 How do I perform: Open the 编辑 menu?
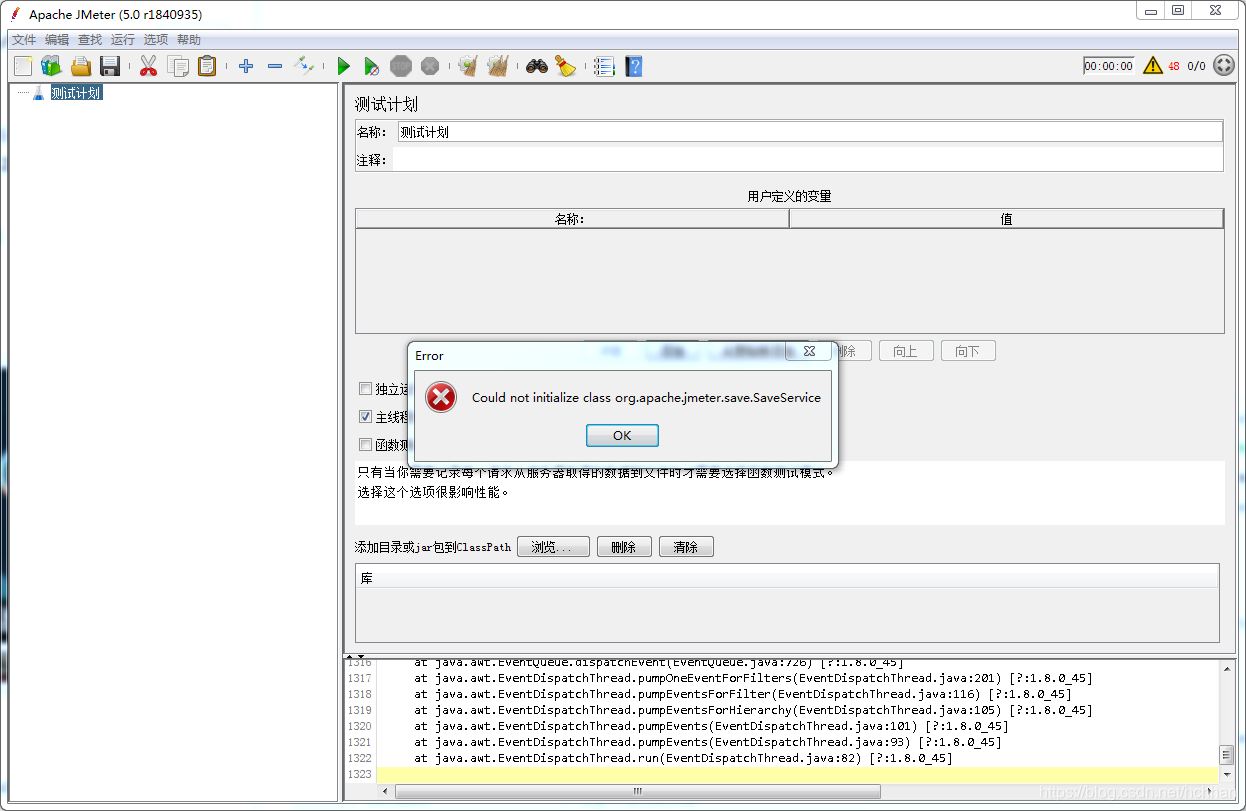tap(57, 40)
